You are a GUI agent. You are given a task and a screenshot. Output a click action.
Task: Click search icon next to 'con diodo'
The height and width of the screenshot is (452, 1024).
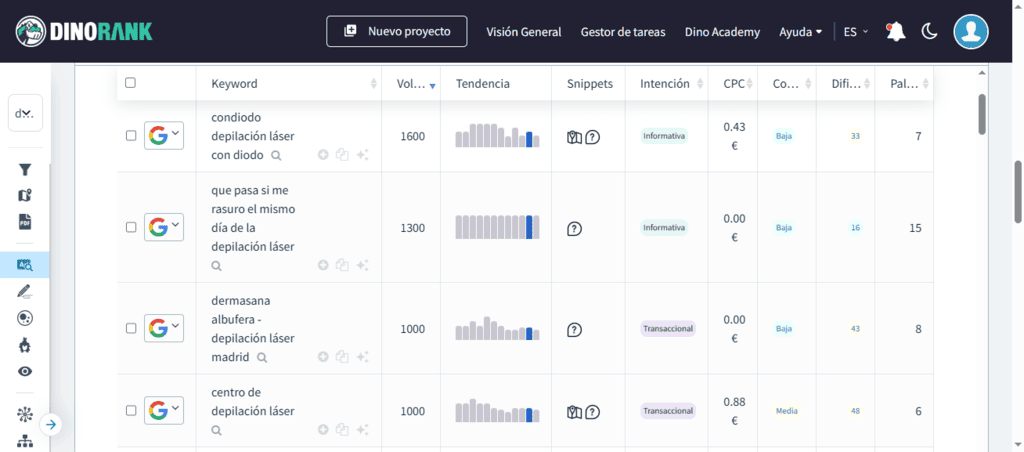pyautogui.click(x=277, y=155)
